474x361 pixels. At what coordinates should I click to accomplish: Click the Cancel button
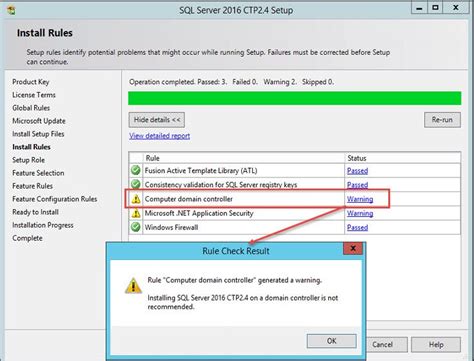coord(382,344)
